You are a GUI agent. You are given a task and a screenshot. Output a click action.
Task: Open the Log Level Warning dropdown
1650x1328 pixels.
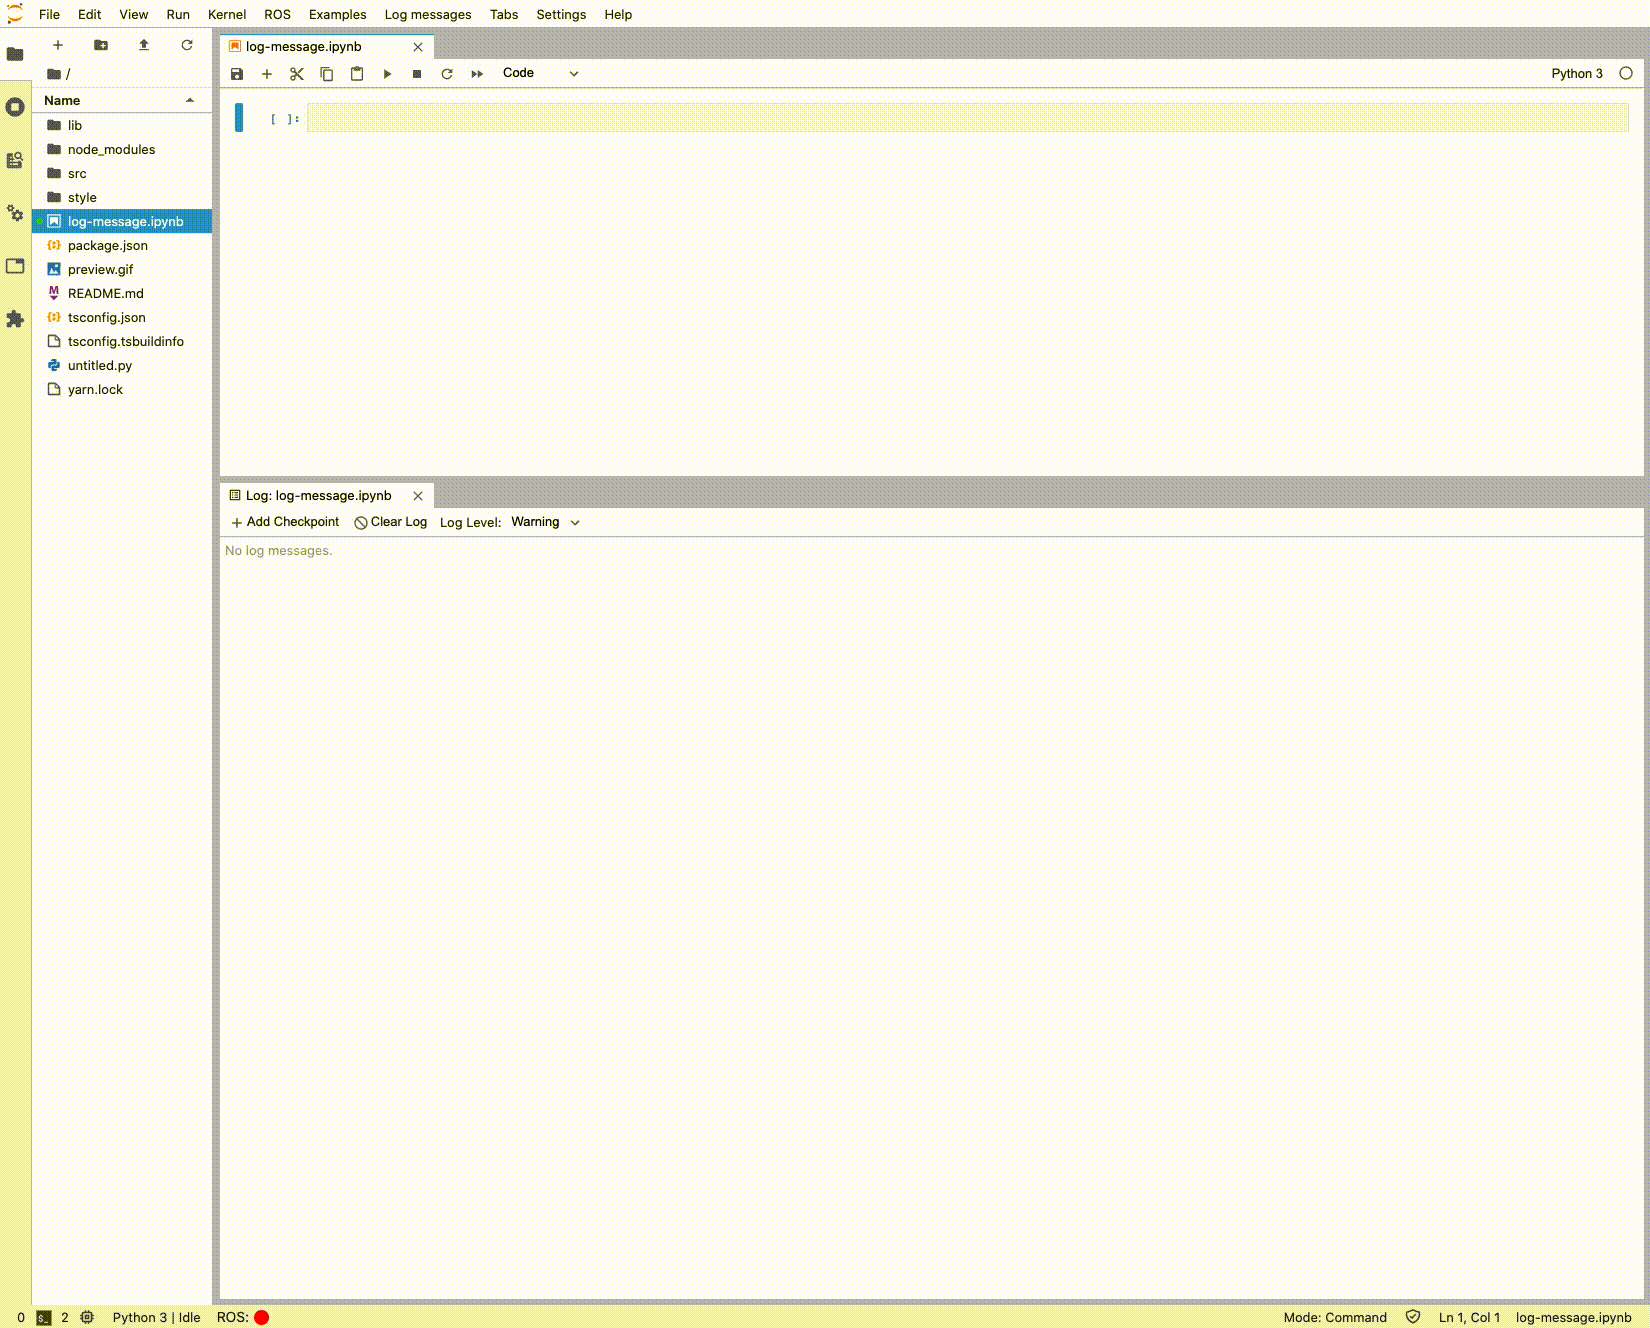pyautogui.click(x=545, y=522)
